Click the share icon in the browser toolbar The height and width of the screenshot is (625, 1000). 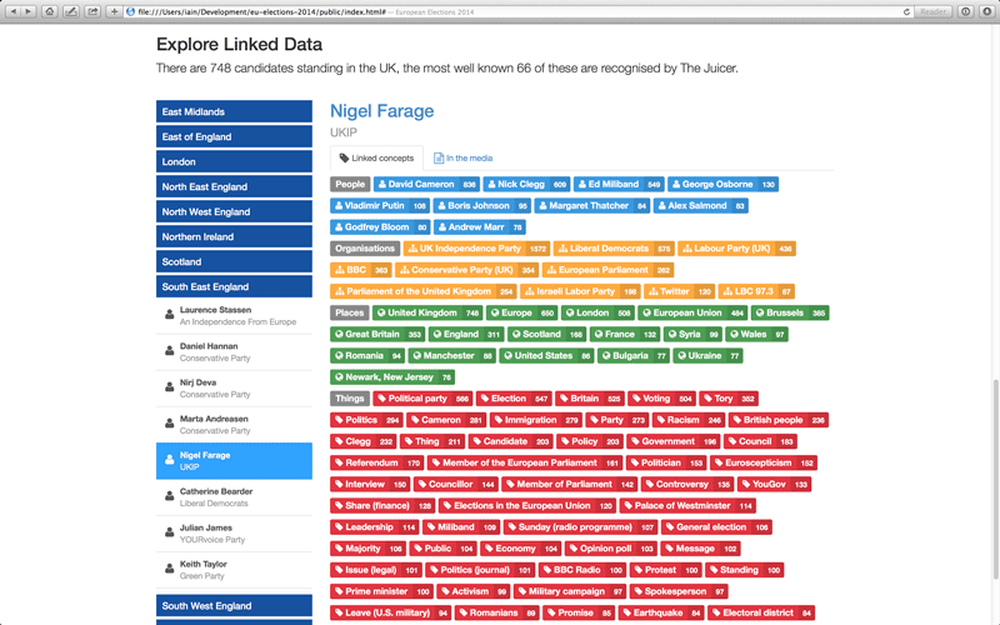pyautogui.click(x=92, y=11)
